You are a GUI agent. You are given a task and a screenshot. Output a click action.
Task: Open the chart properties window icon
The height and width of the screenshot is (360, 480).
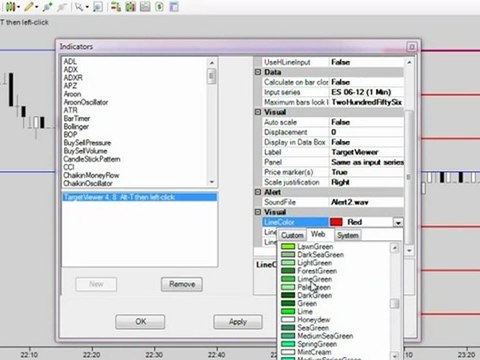click(x=174, y=7)
